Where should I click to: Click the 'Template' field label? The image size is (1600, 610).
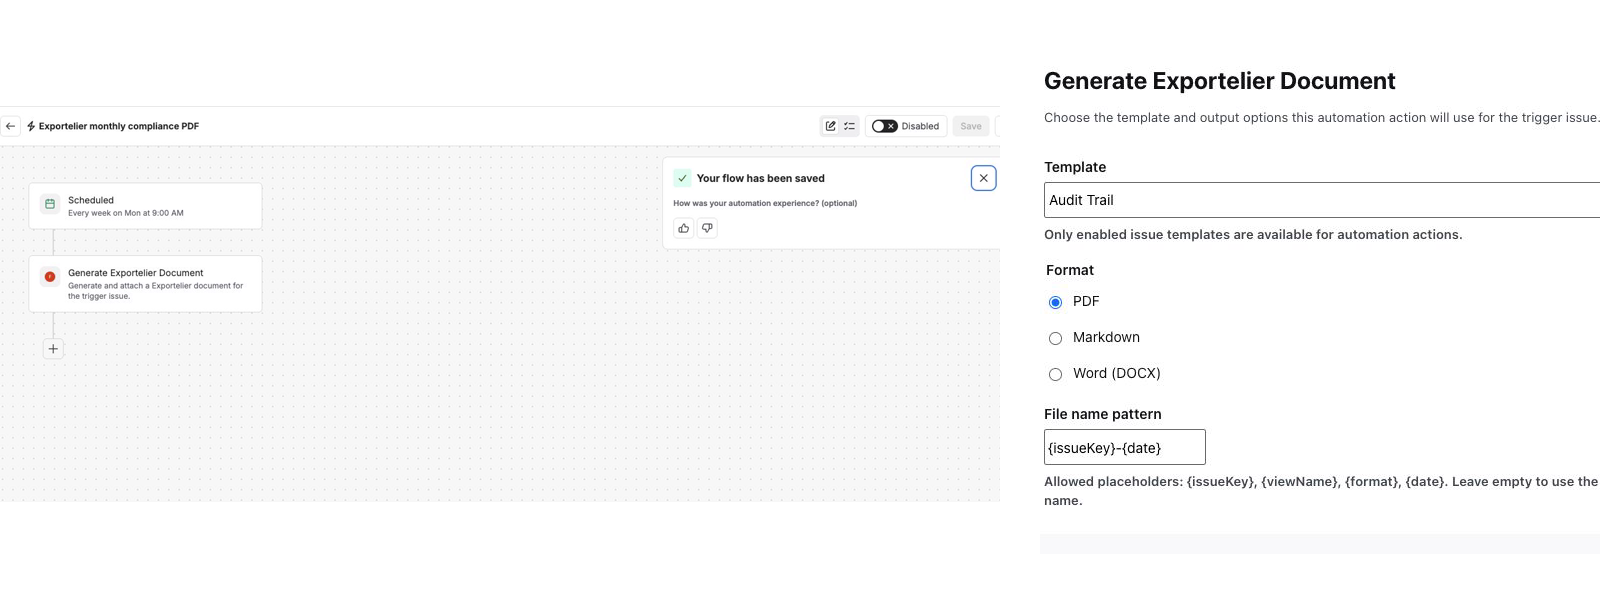click(1075, 167)
